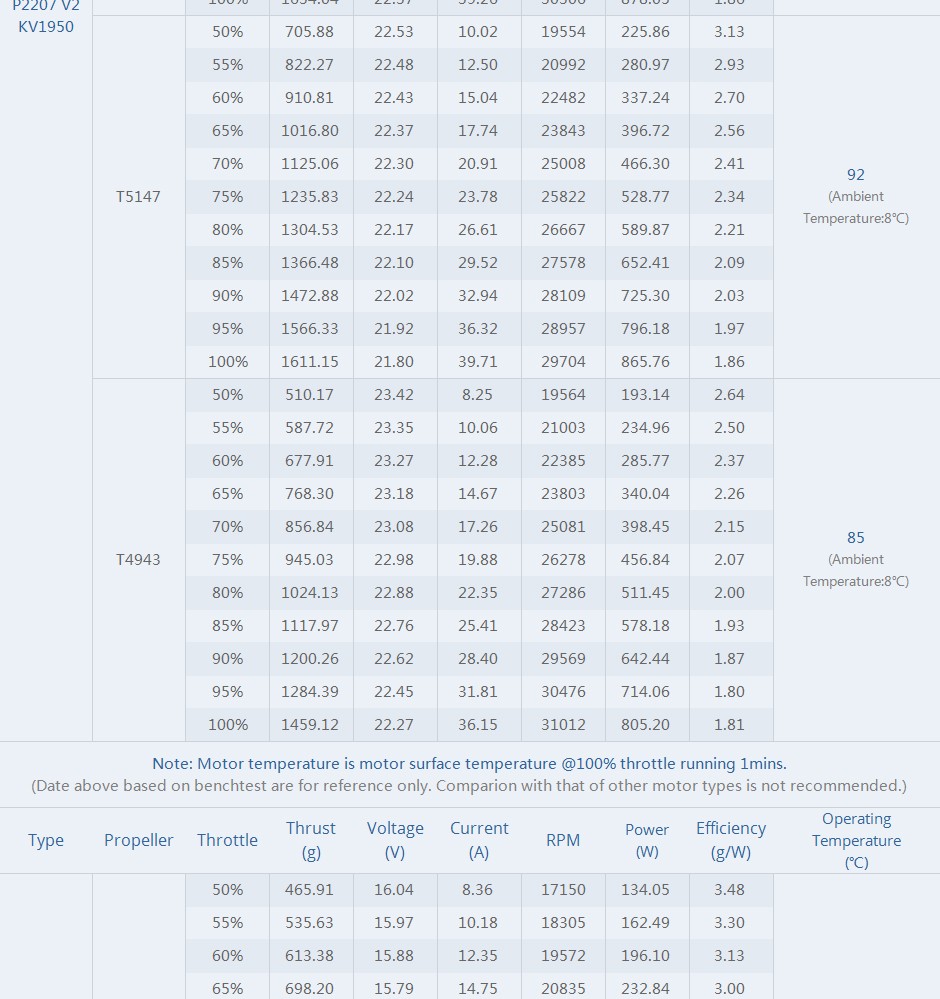
Task: Click the Operating Temperature column header
Action: coord(856,840)
